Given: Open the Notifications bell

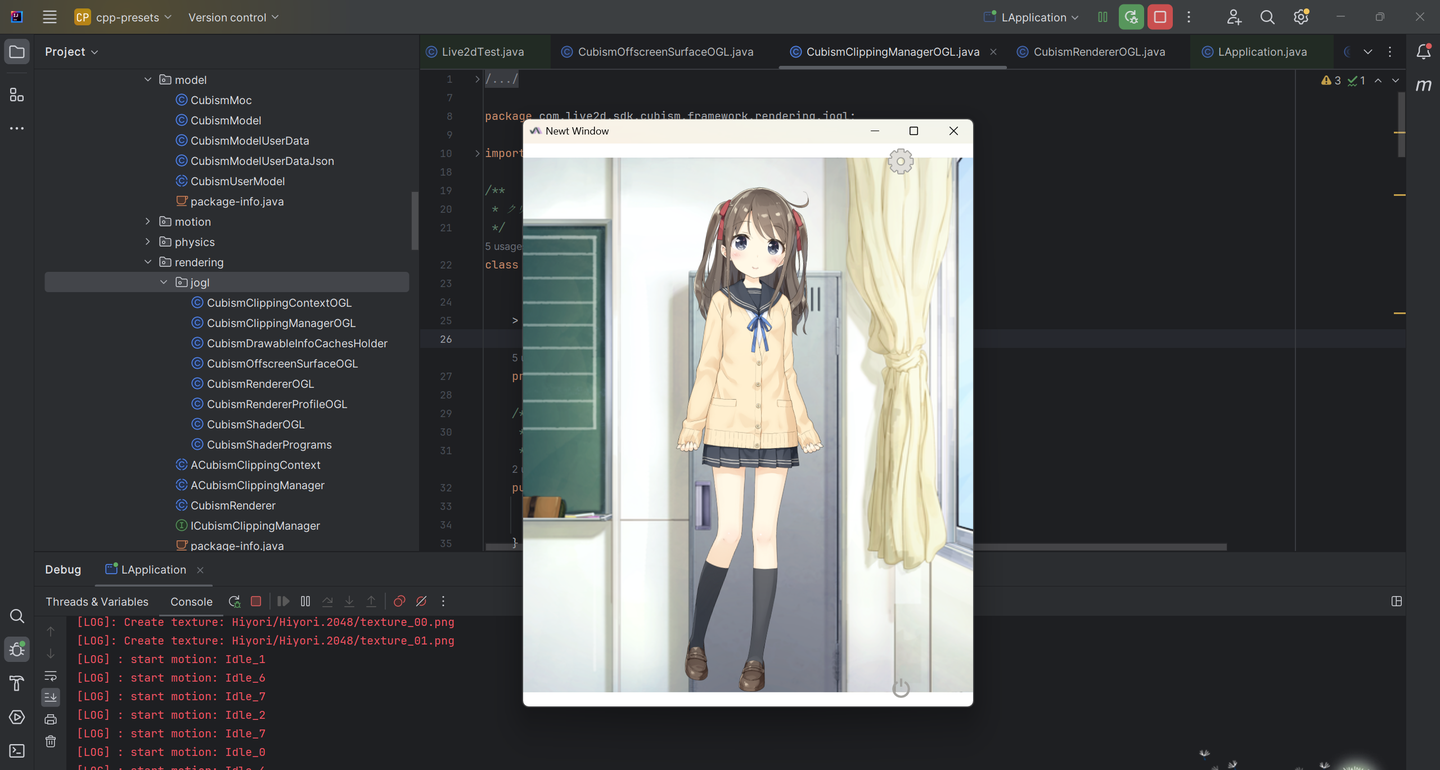Looking at the screenshot, I should tap(1423, 51).
